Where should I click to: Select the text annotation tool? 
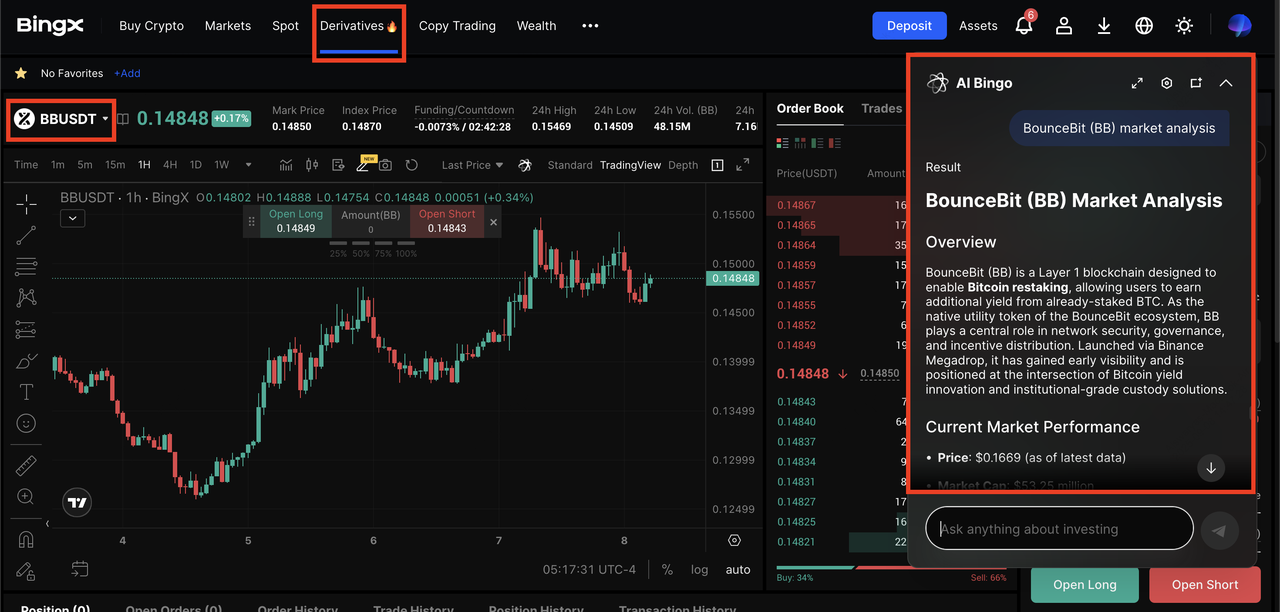pyautogui.click(x=26, y=392)
